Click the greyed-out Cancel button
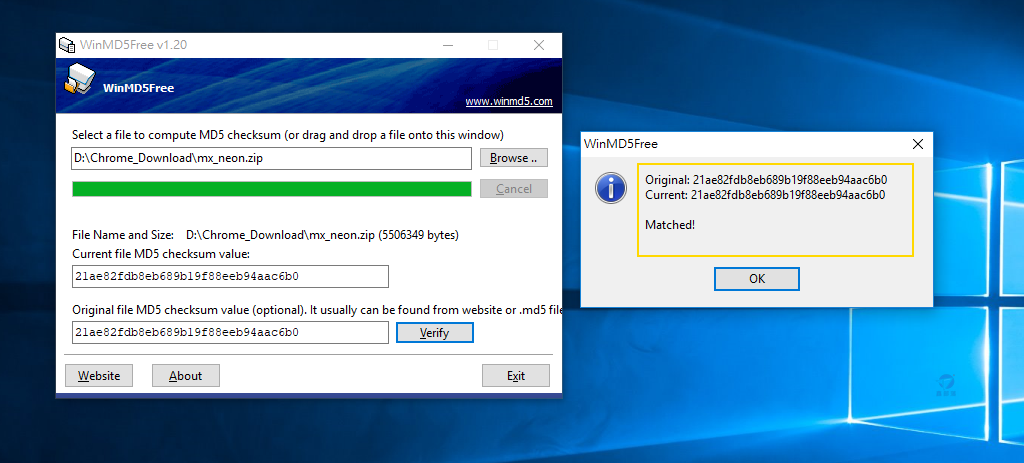Image resolution: width=1024 pixels, height=463 pixels. 513,189
